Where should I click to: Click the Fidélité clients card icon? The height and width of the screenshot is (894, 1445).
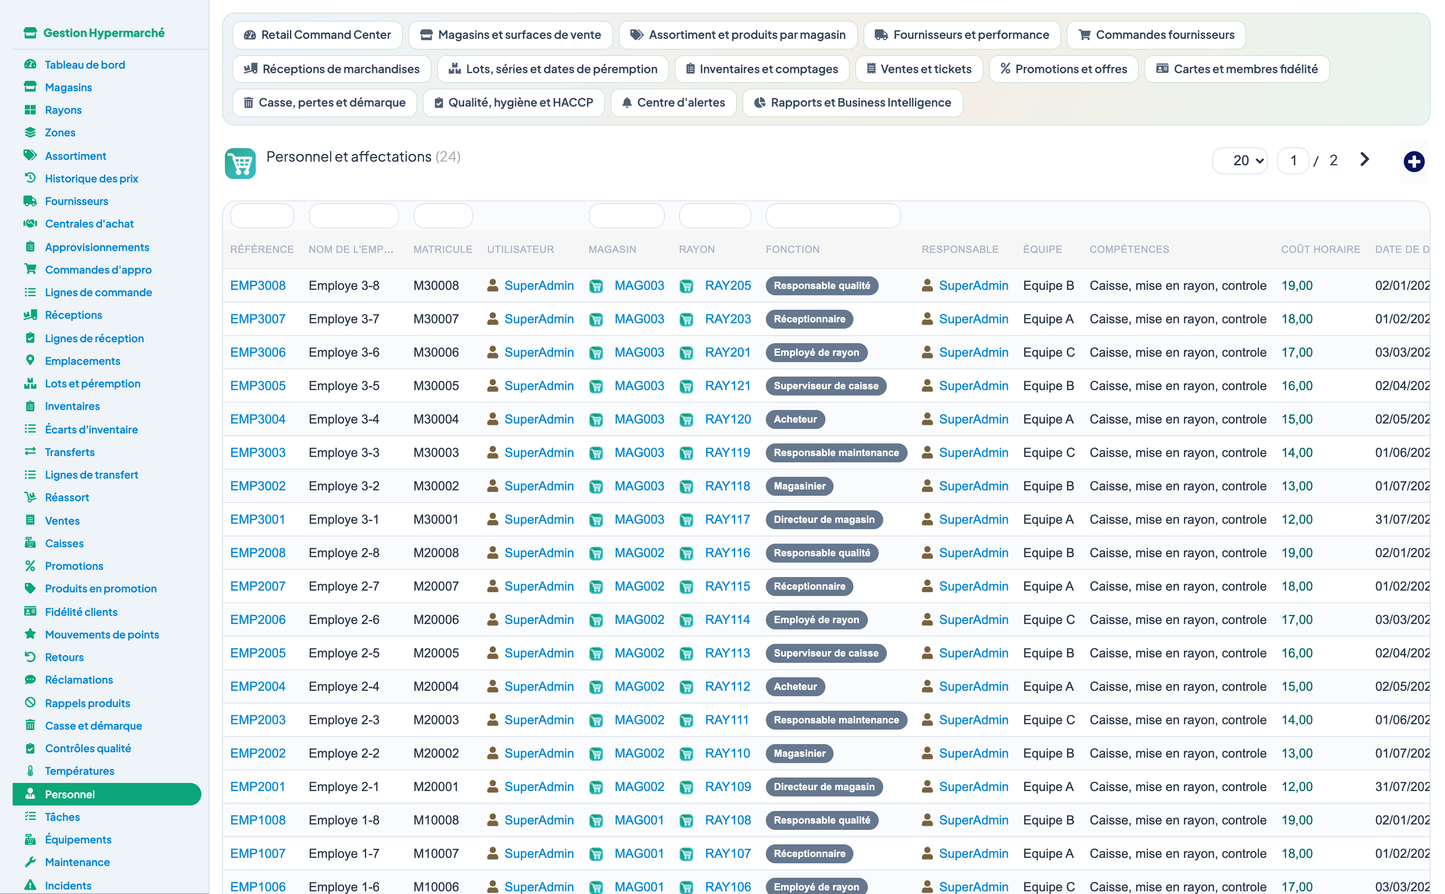30,611
